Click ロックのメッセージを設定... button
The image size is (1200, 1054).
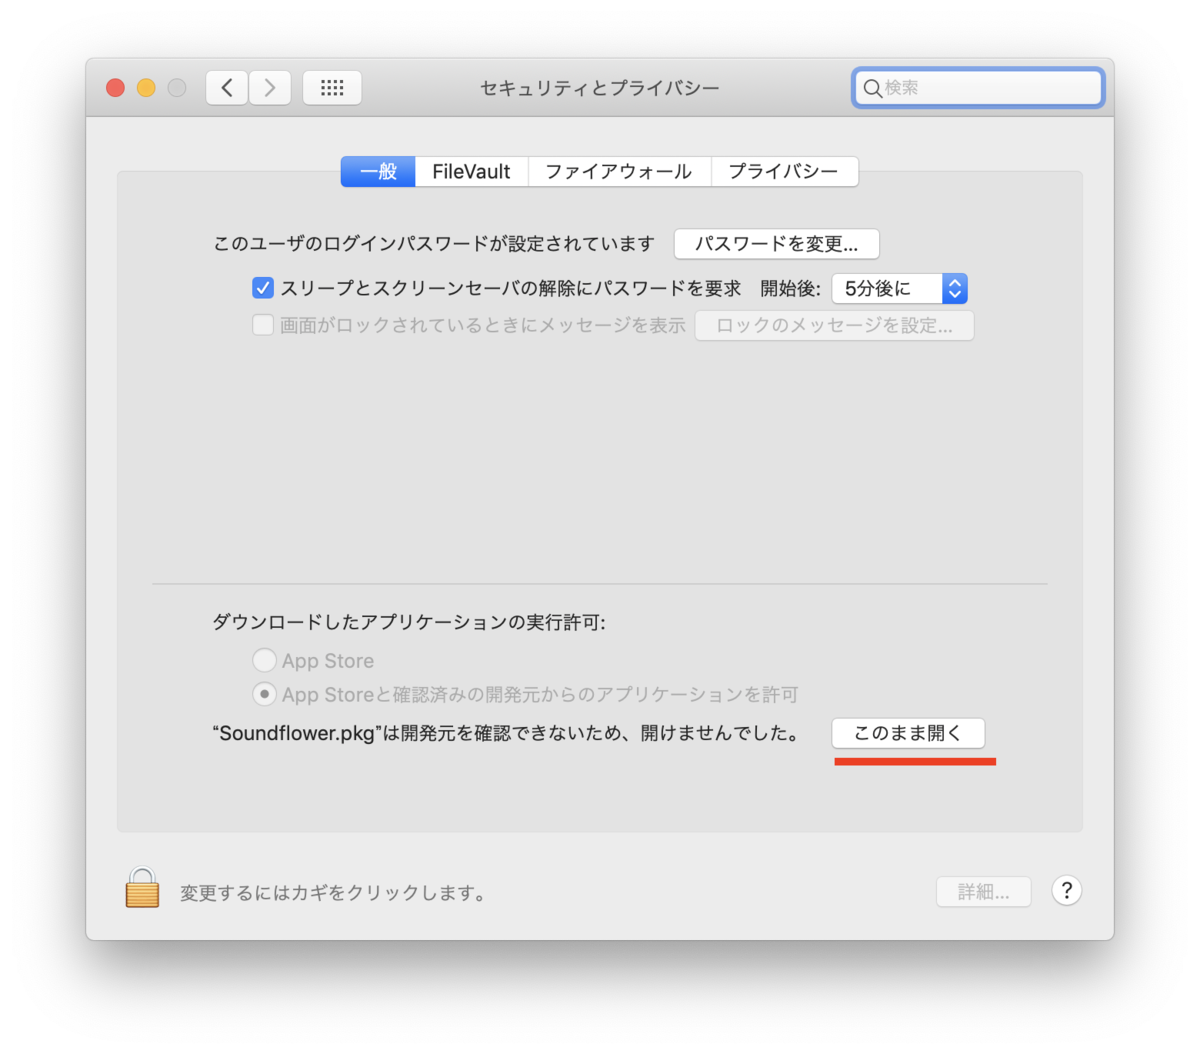tap(834, 325)
